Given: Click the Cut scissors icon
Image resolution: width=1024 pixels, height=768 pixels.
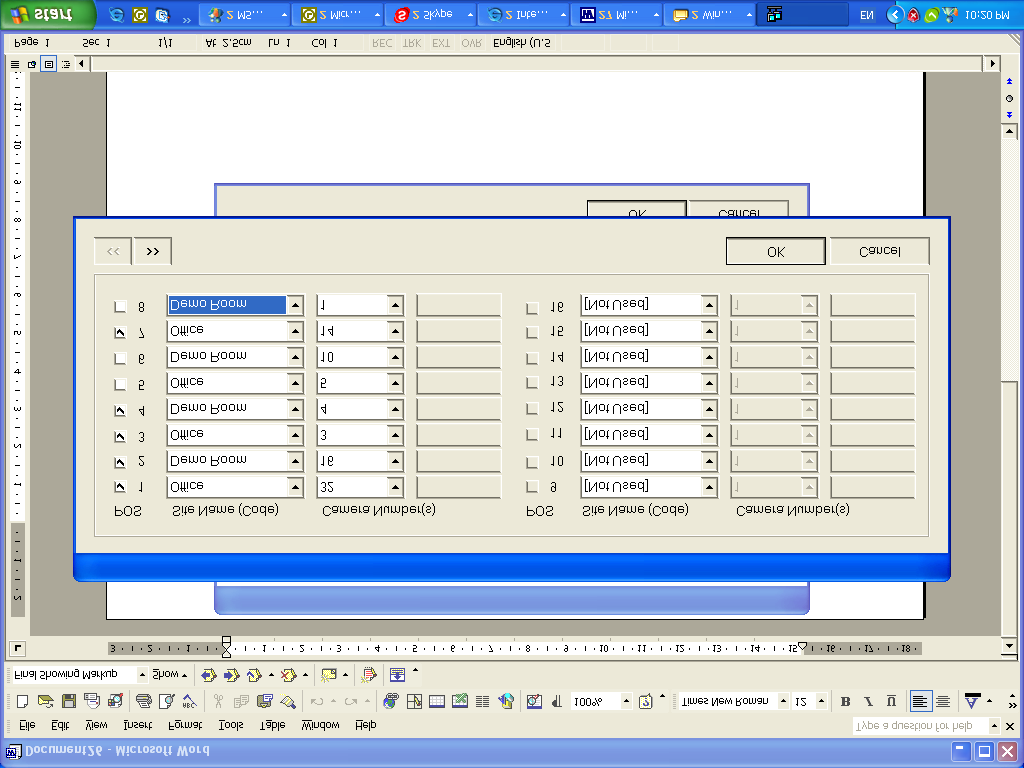Looking at the screenshot, I should coord(218,701).
